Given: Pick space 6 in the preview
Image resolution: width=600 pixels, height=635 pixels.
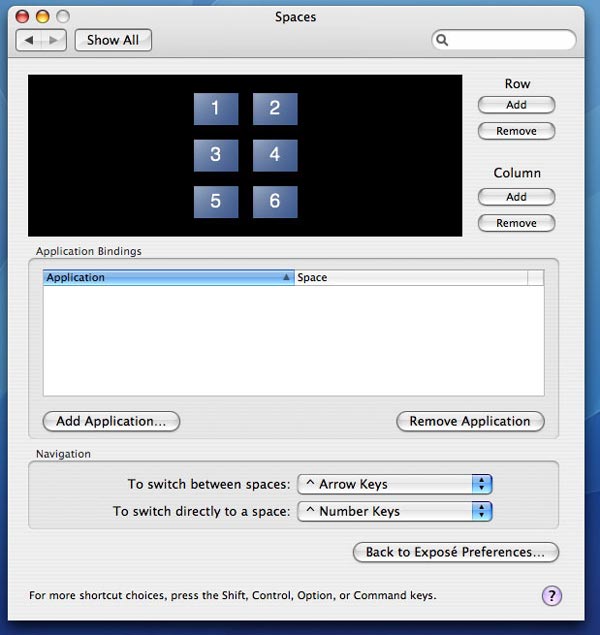Looking at the screenshot, I should pyautogui.click(x=275, y=202).
